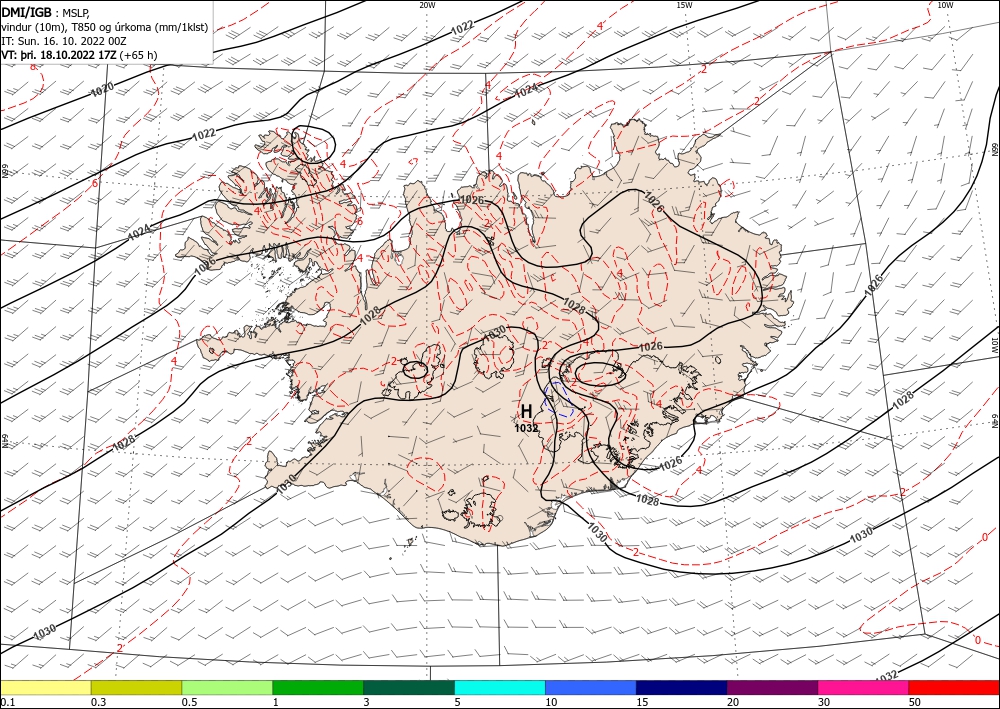Click the yellow 0.1–0.3 precipitation legend swatch
This screenshot has height=709, width=1000.
point(46,687)
